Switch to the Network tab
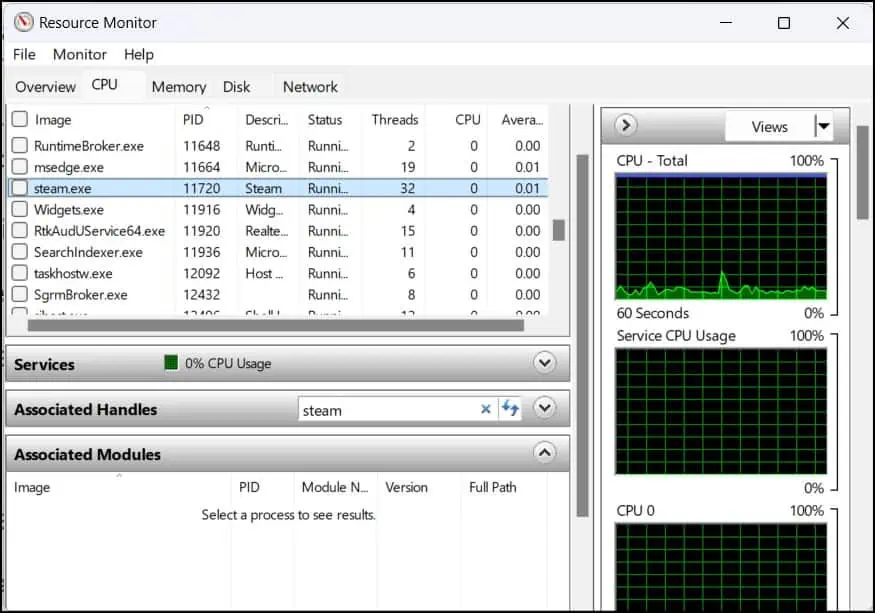 coord(310,87)
